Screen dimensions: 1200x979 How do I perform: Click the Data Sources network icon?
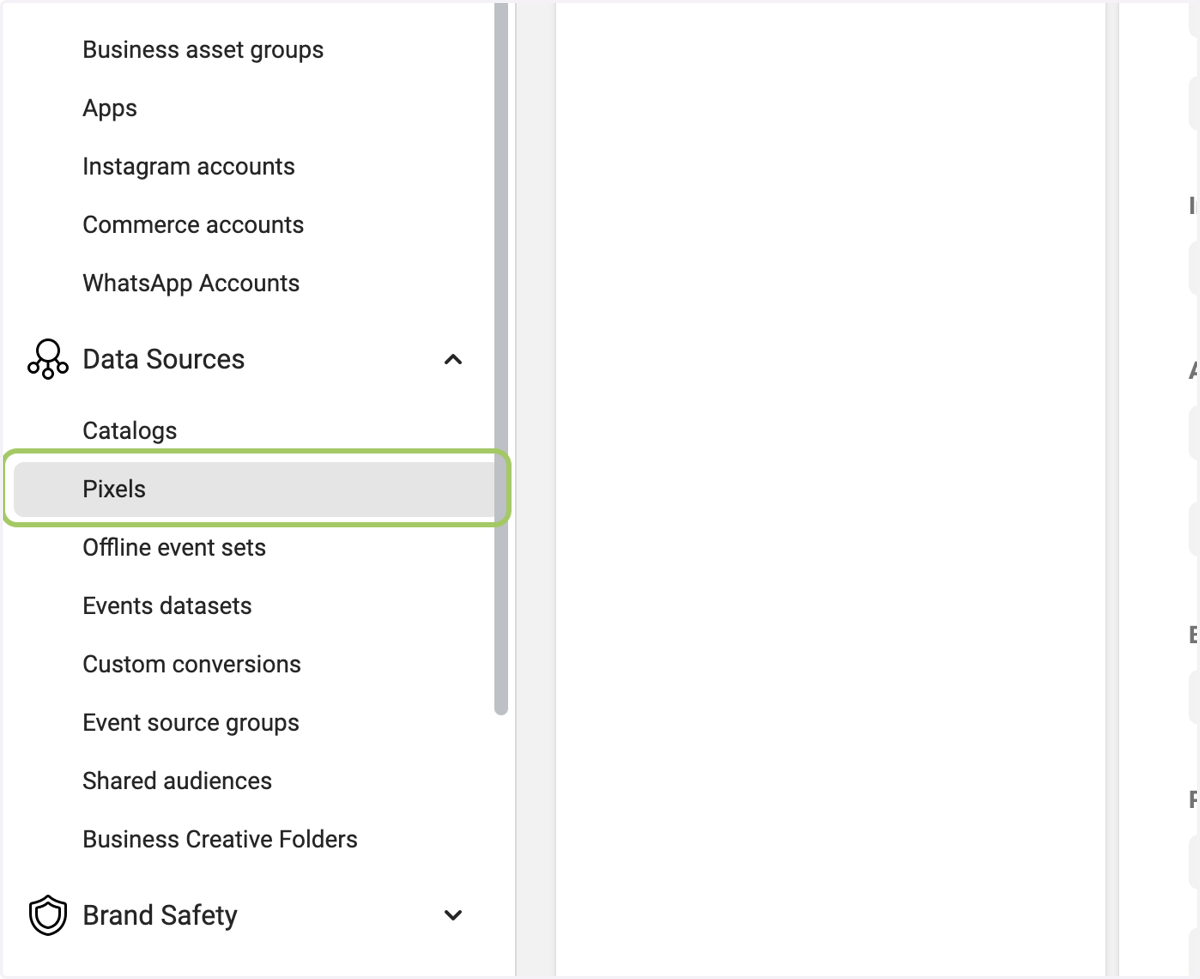(48, 359)
